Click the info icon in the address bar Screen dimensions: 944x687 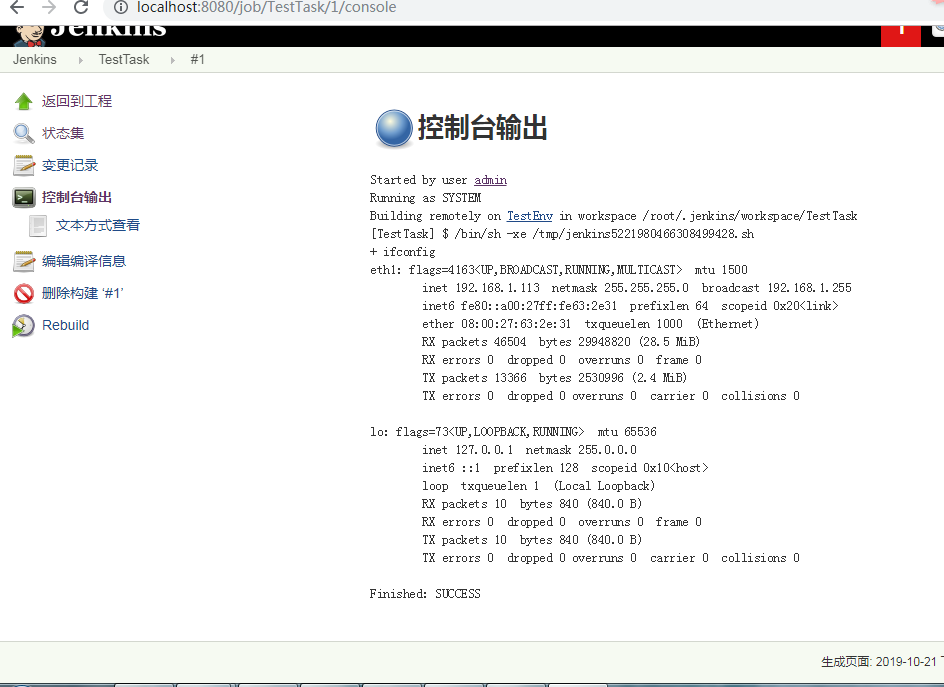[120, 7]
